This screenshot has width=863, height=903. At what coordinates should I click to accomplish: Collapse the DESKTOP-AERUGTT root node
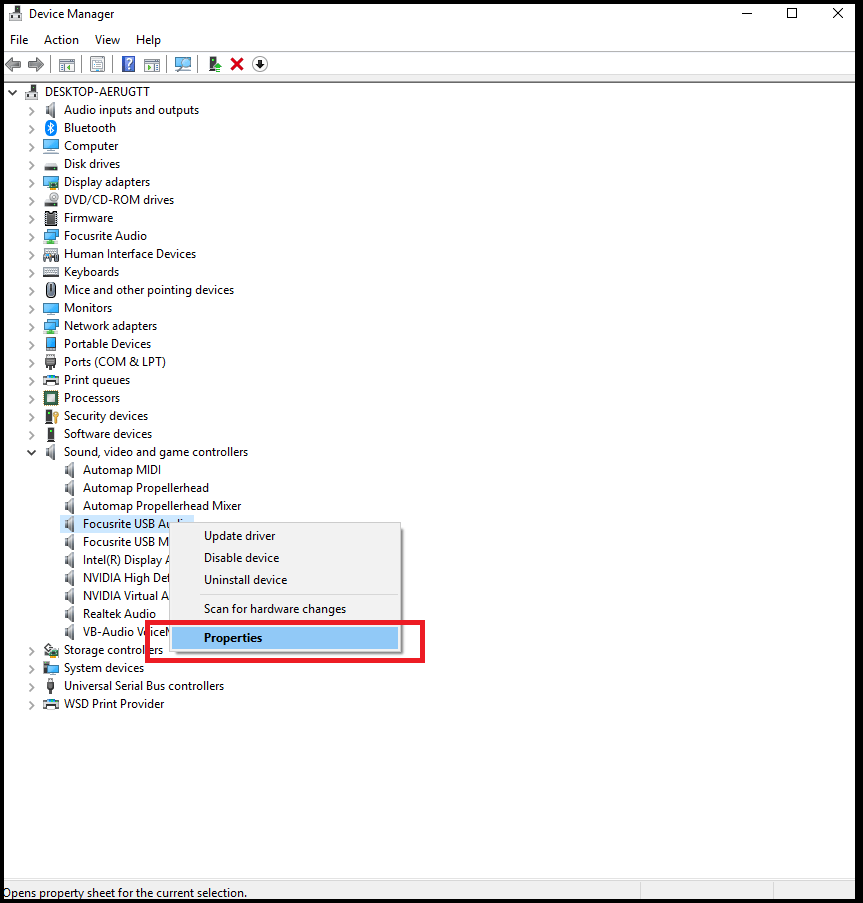[x=13, y=92]
